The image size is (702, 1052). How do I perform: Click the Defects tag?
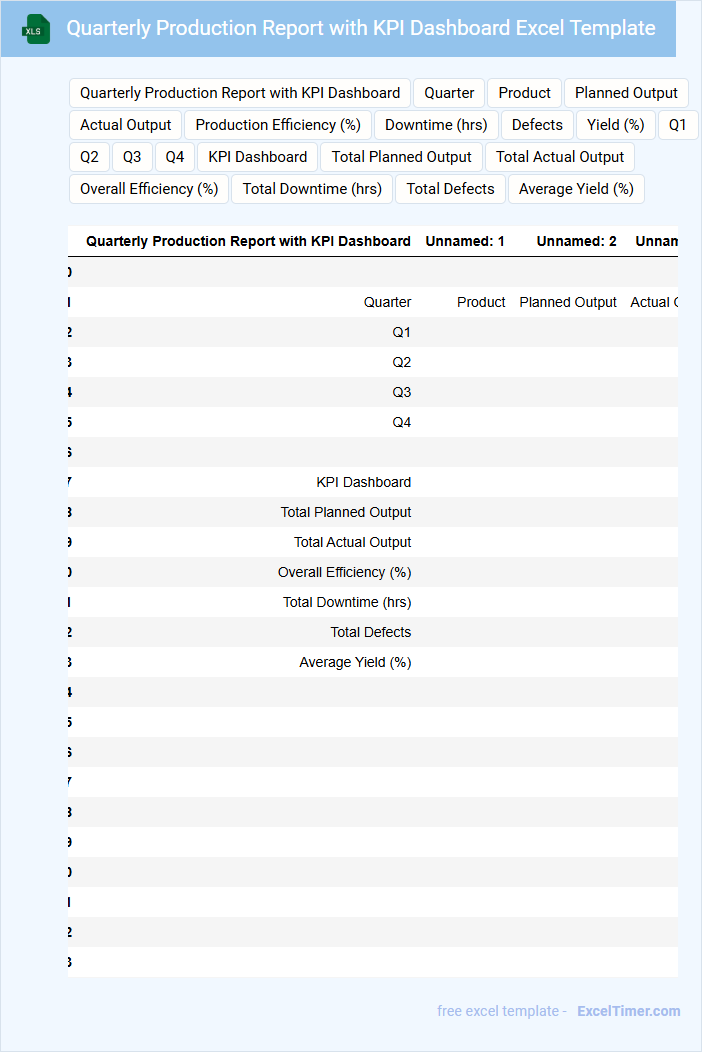[537, 125]
